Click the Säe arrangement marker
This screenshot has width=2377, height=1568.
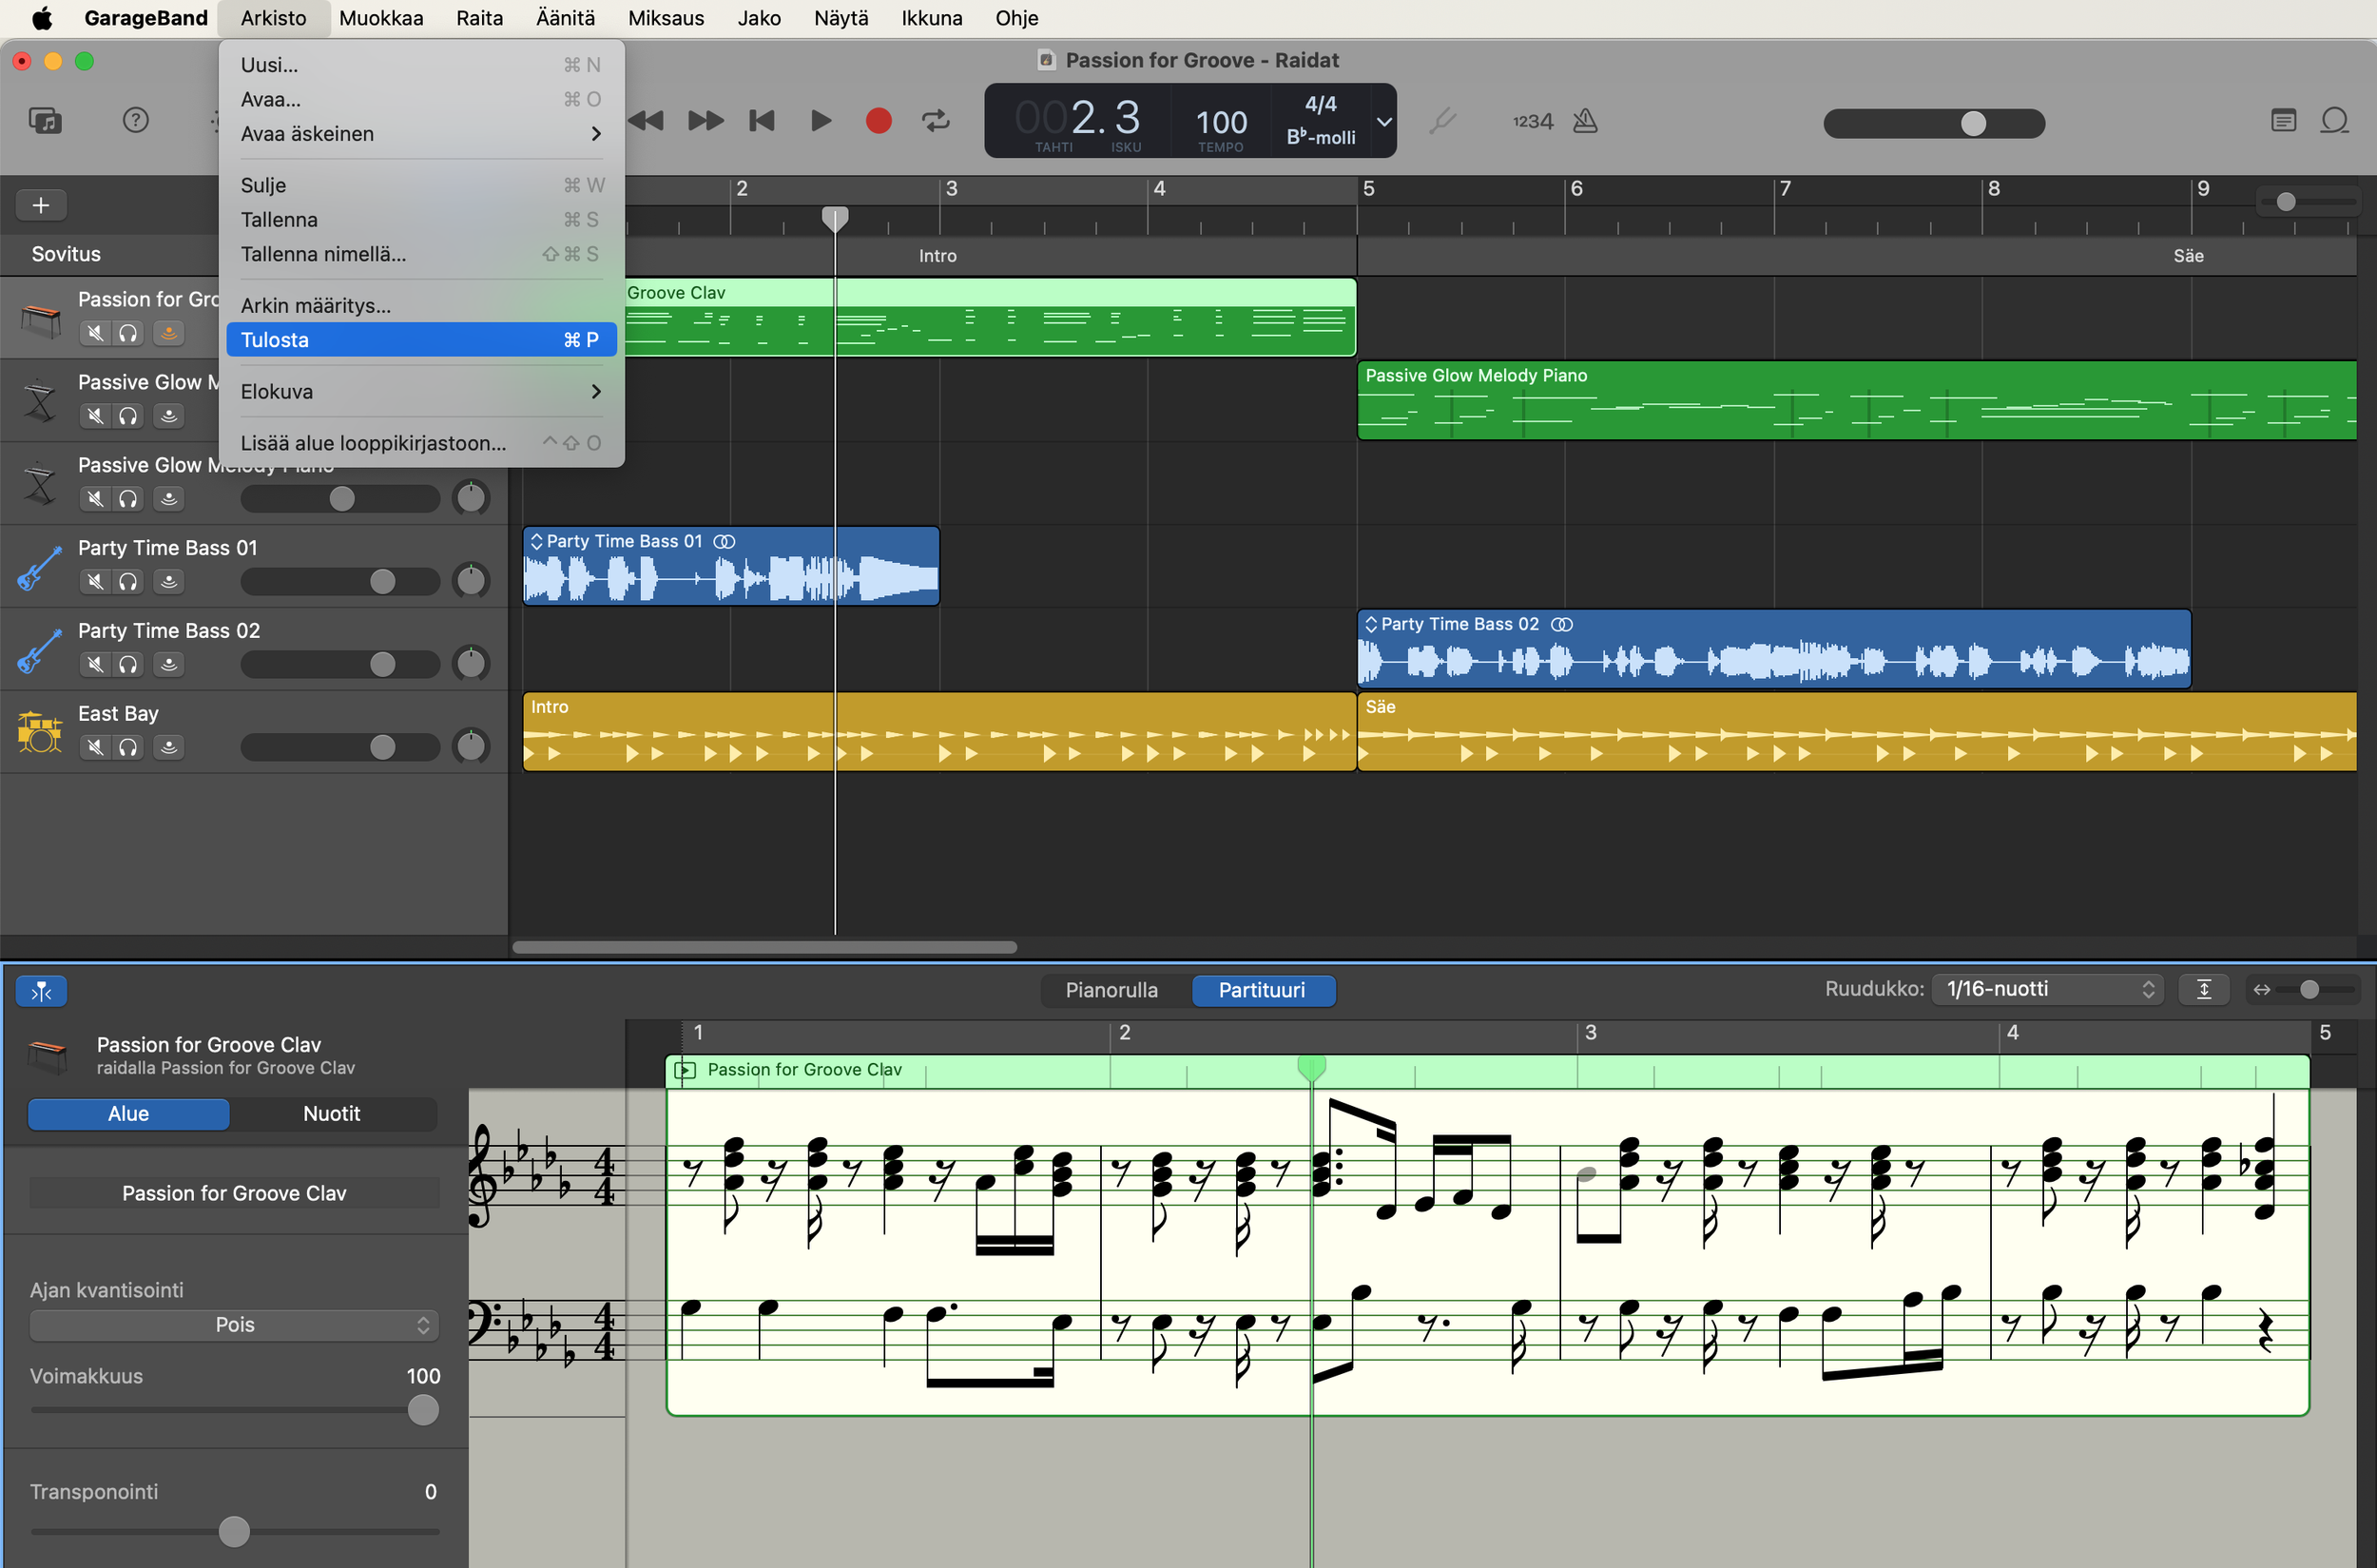pyautogui.click(x=2187, y=256)
